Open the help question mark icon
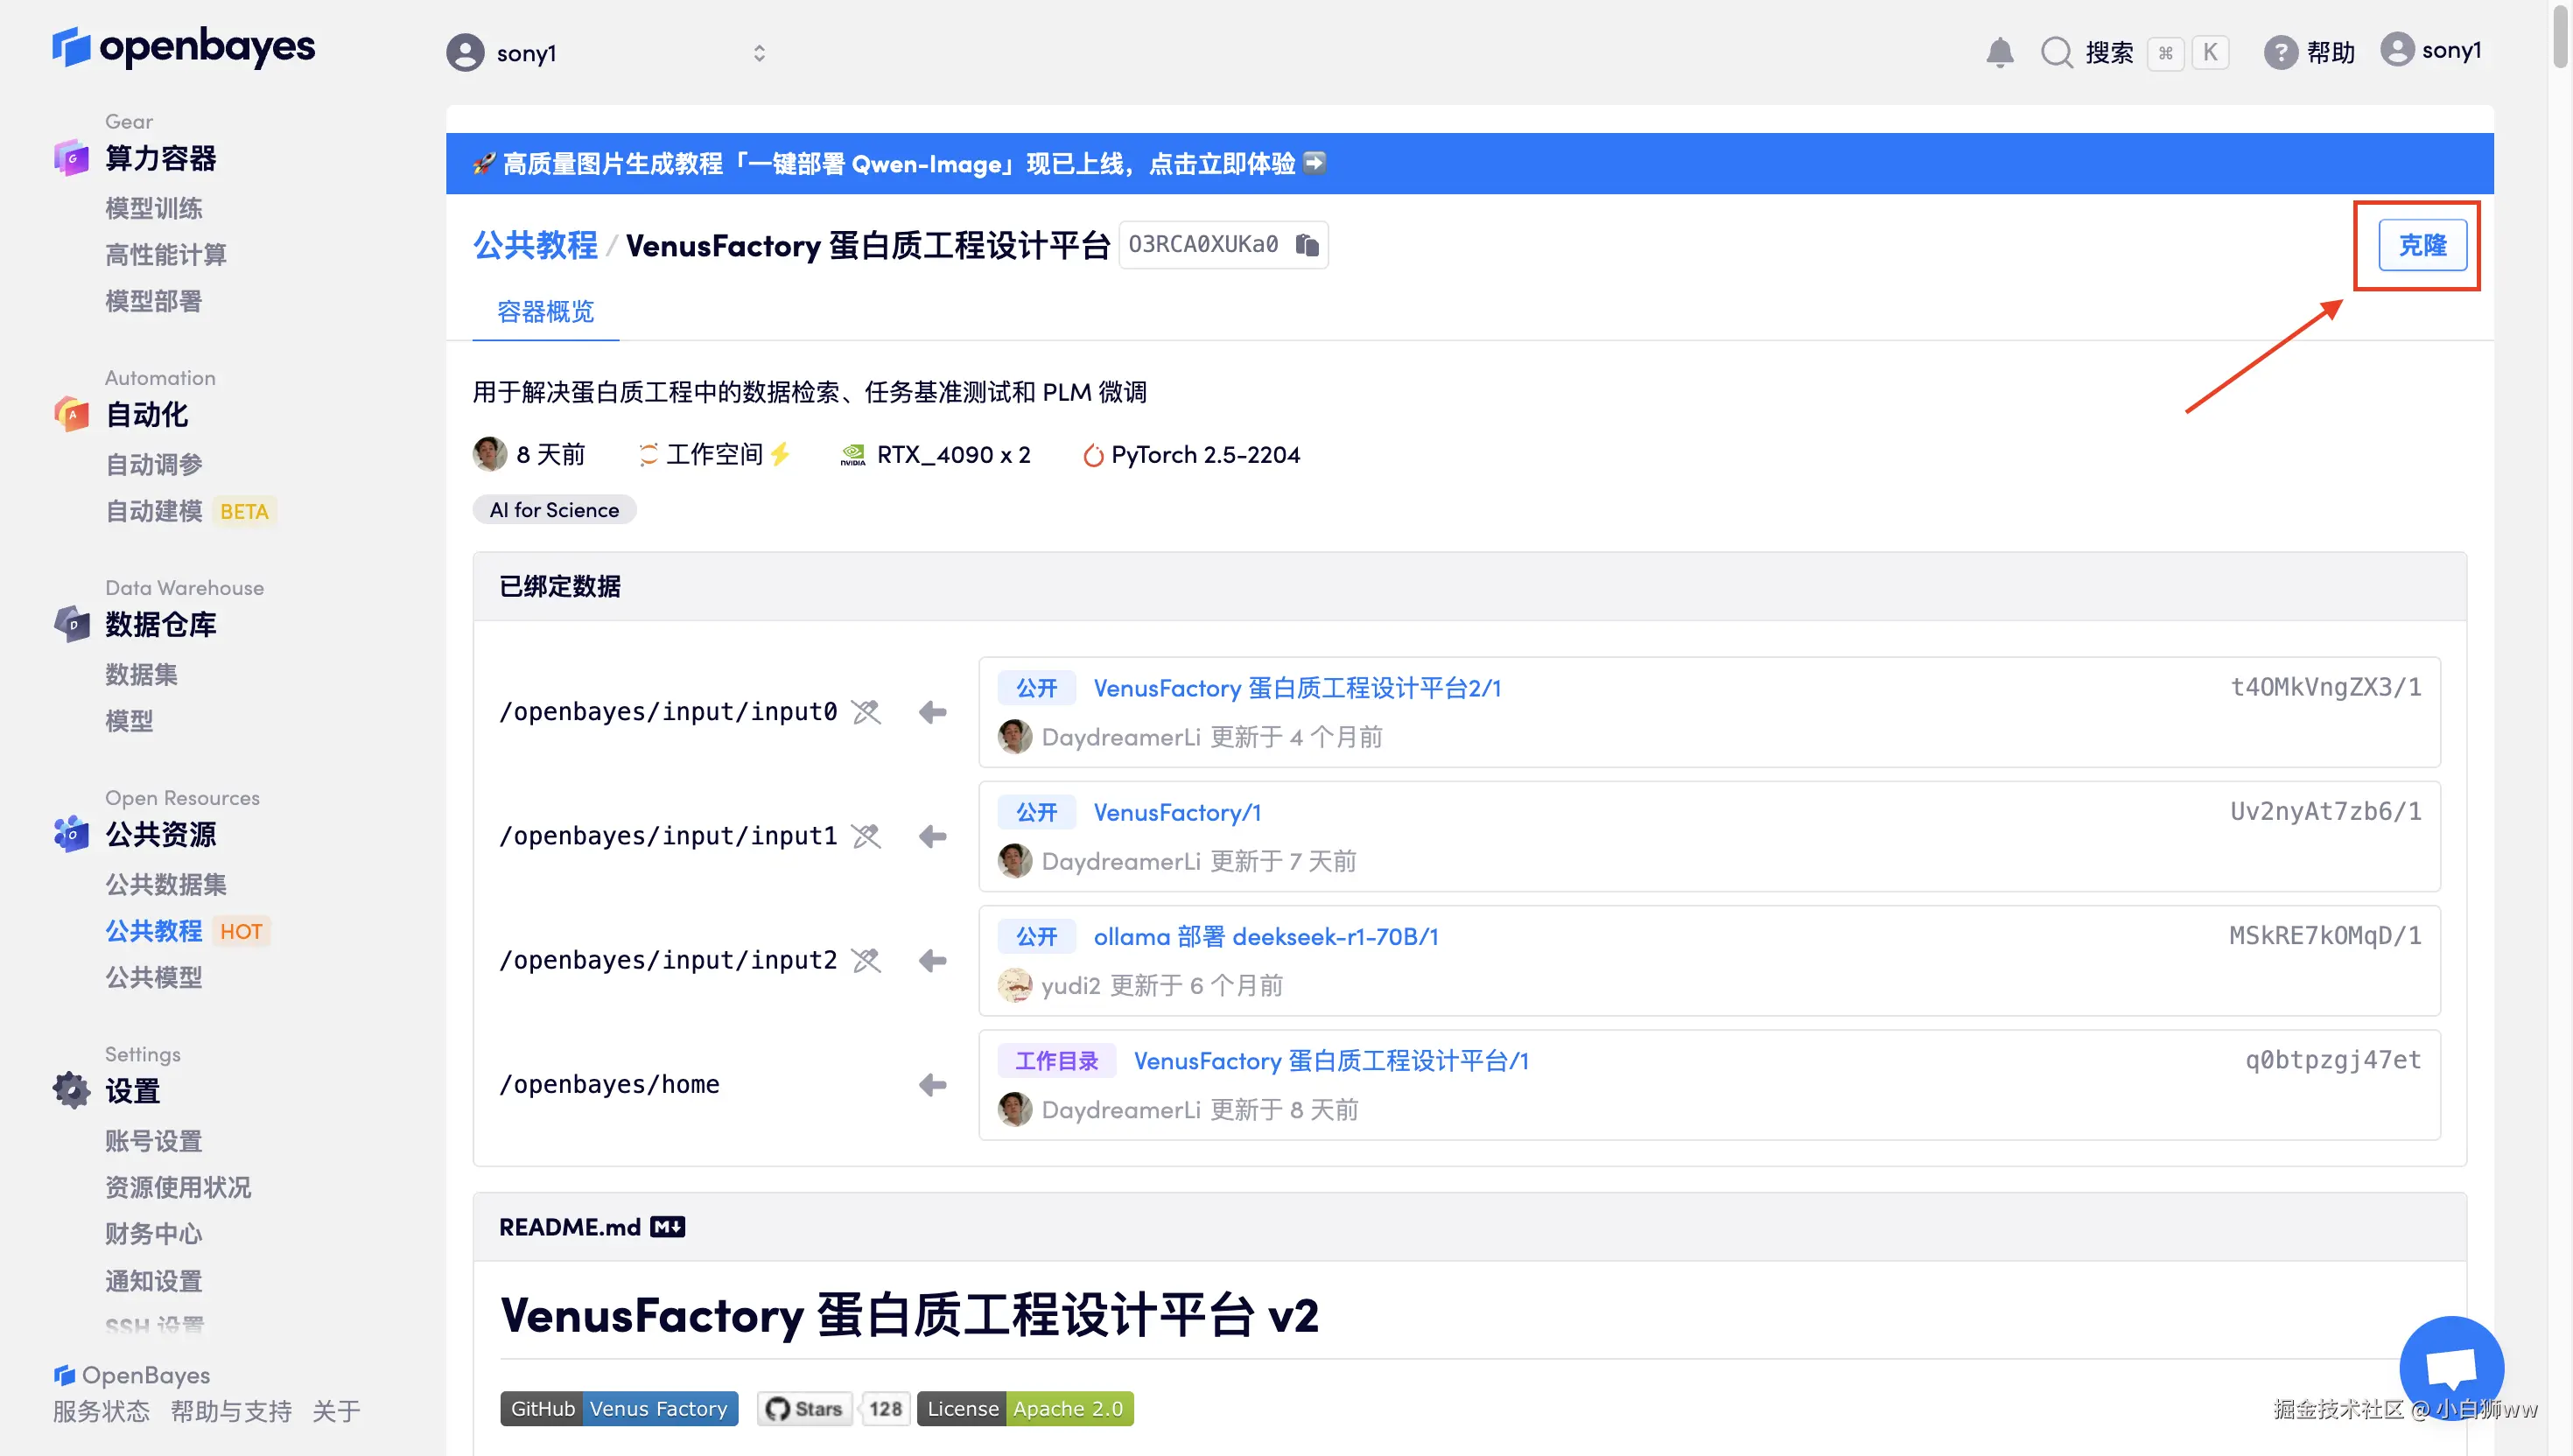 click(2280, 52)
